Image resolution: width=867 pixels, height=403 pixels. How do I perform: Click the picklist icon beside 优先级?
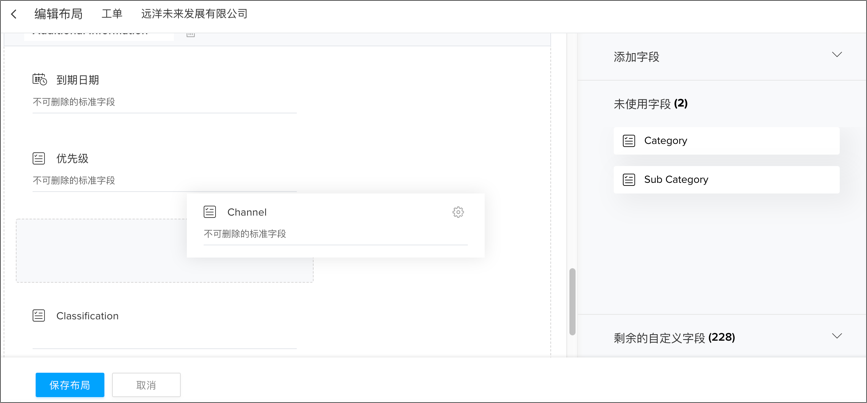click(x=39, y=159)
